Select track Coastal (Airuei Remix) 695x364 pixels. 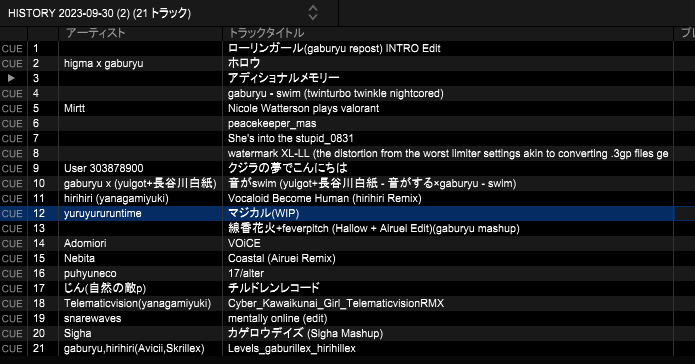[x=281, y=258]
